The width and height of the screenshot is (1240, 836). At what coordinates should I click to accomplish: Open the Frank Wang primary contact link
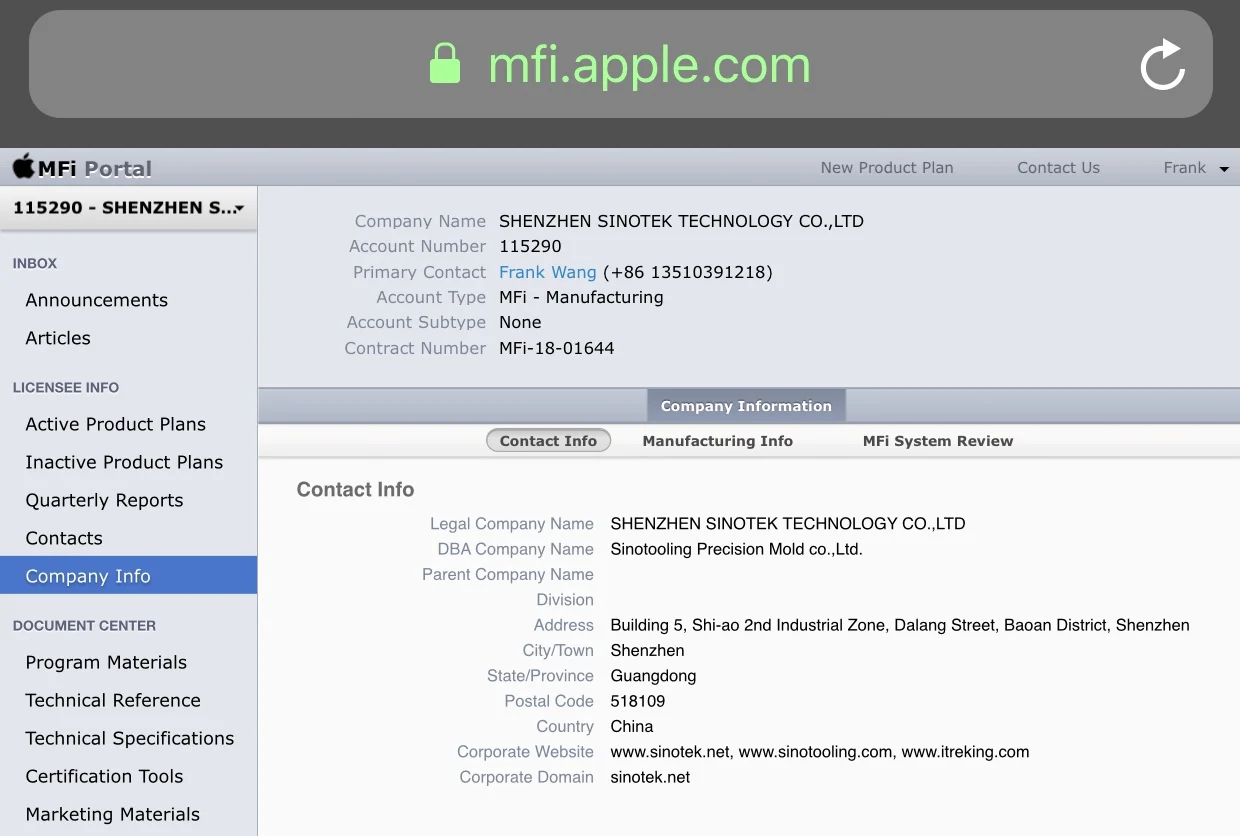coord(547,272)
